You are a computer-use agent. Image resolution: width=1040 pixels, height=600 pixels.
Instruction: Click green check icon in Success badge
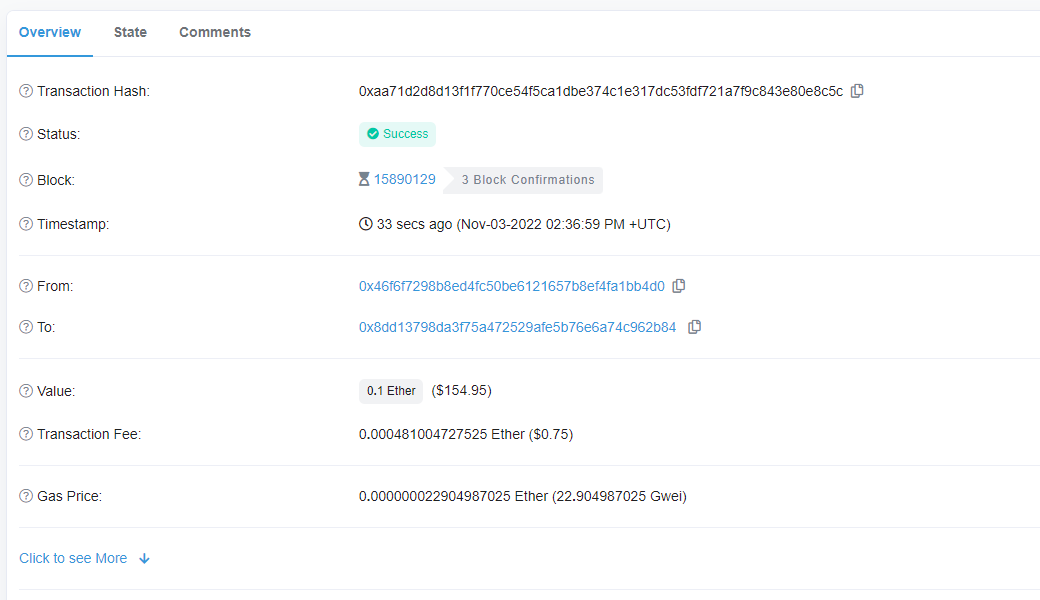coord(373,134)
